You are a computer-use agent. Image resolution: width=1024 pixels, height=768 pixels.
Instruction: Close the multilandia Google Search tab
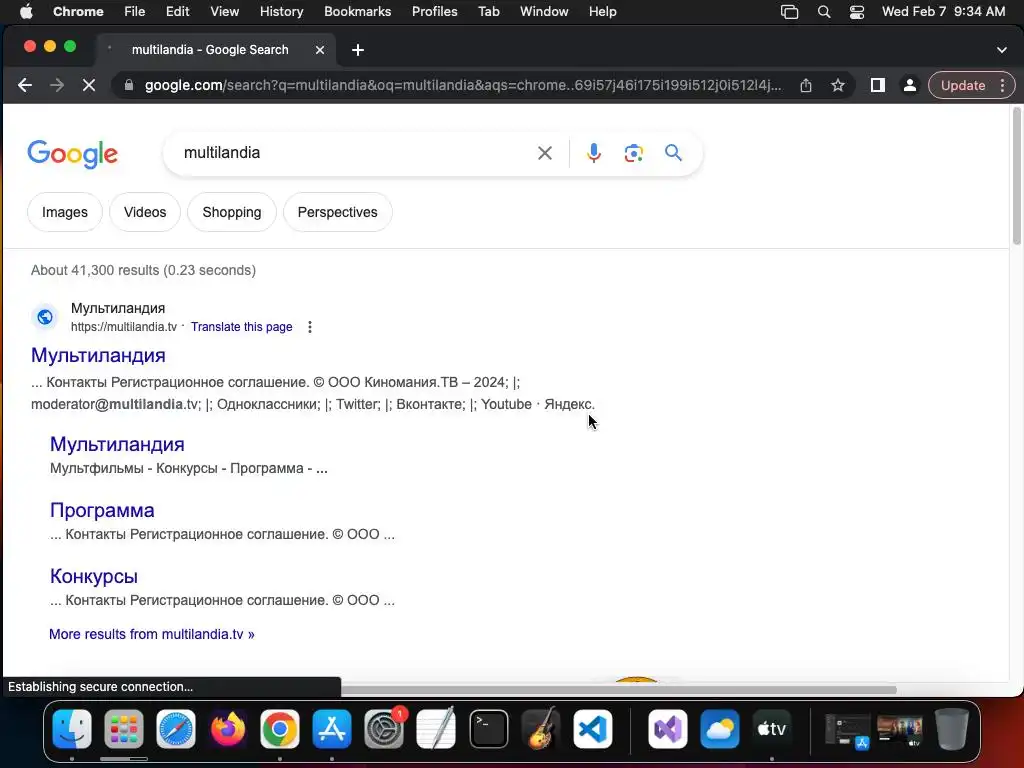[320, 50]
